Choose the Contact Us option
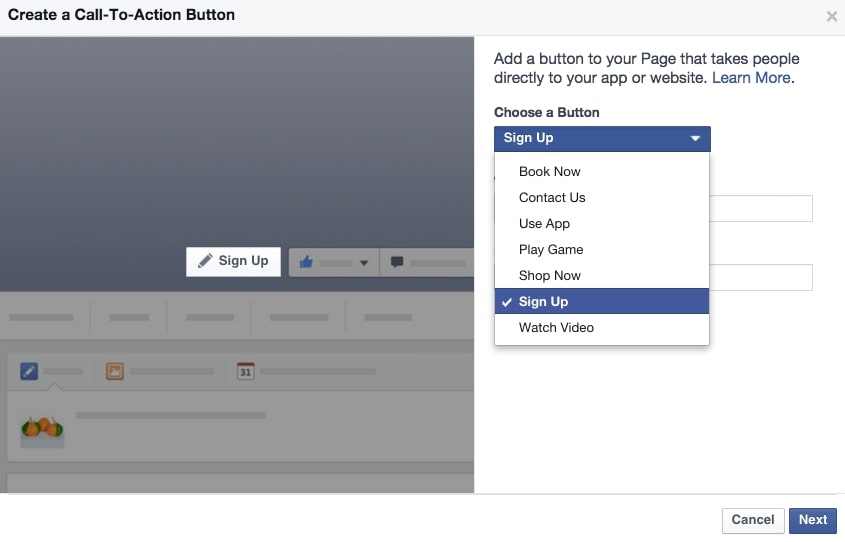The width and height of the screenshot is (845, 542). click(x=552, y=198)
